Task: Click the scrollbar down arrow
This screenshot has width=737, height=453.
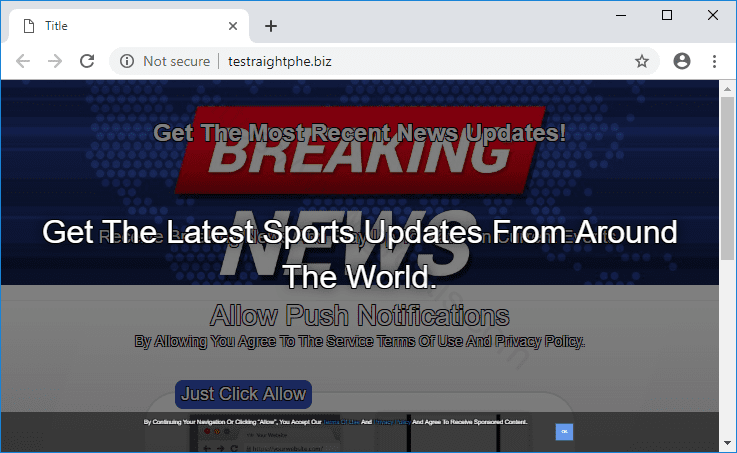Action: tap(727, 443)
